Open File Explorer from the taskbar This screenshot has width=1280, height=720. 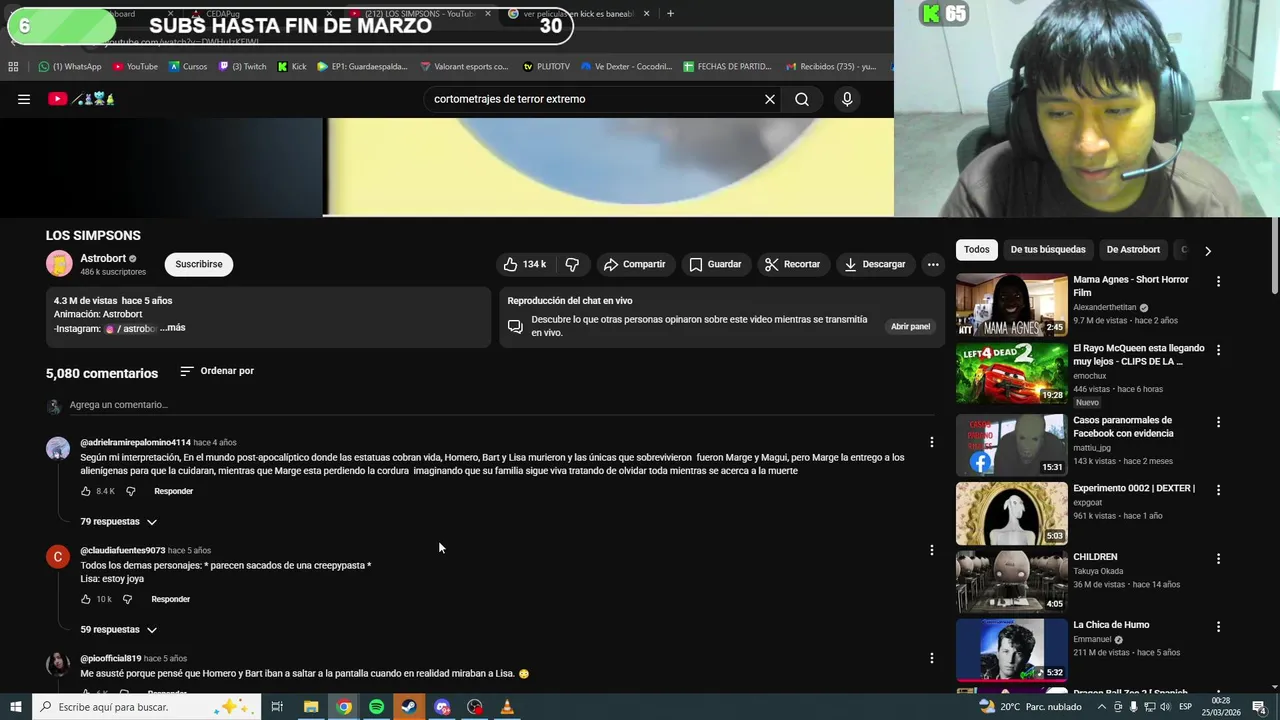pyautogui.click(x=311, y=707)
